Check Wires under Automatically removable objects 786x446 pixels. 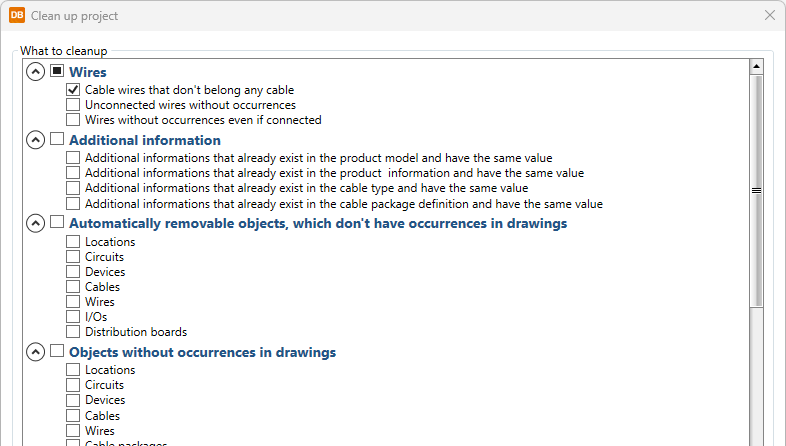73,302
